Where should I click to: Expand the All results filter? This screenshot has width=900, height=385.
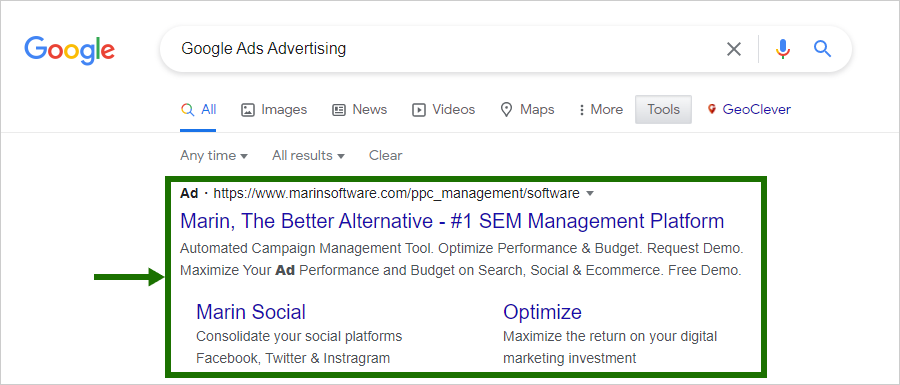point(308,155)
